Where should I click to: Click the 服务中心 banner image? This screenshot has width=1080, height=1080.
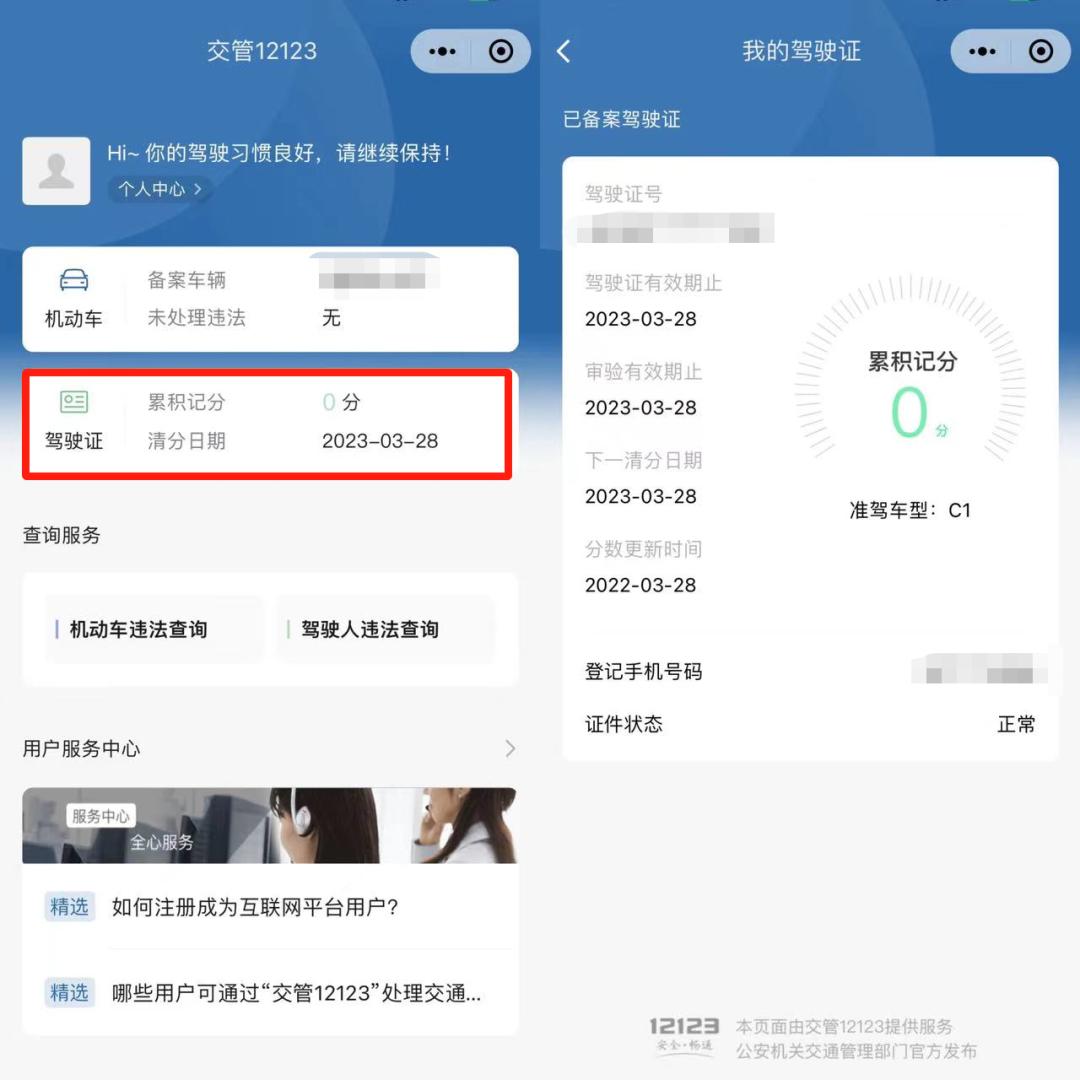270,825
